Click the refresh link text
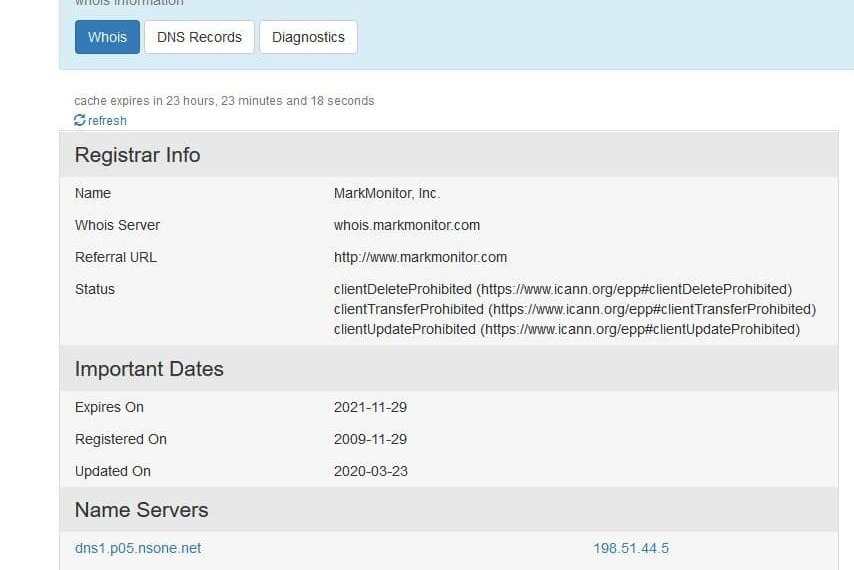Screen dimensions: 854x570 point(107,121)
